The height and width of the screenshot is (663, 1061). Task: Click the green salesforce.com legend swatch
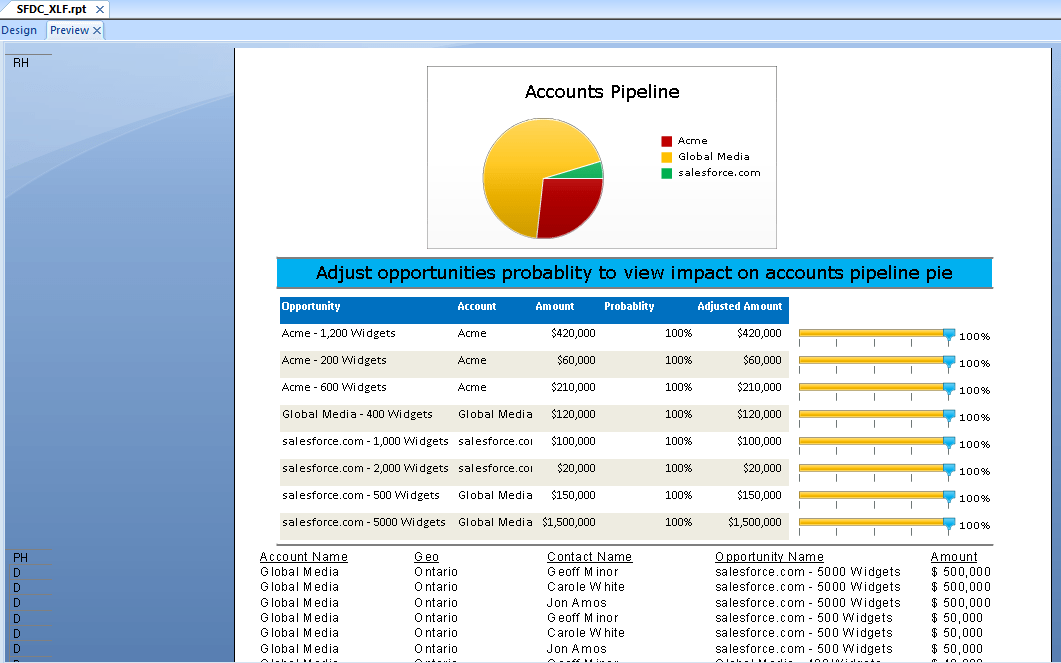(x=667, y=173)
